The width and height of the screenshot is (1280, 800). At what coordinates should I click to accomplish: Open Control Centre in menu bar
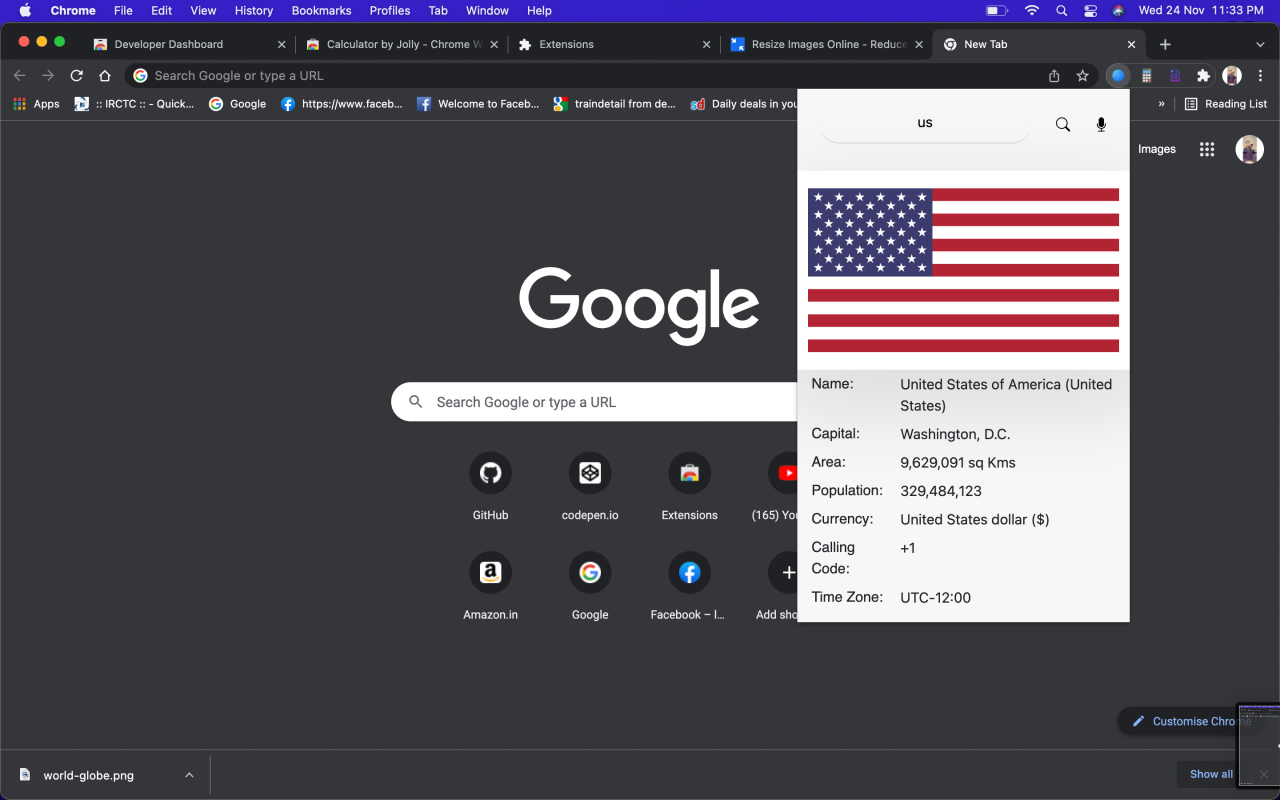[x=1090, y=10]
